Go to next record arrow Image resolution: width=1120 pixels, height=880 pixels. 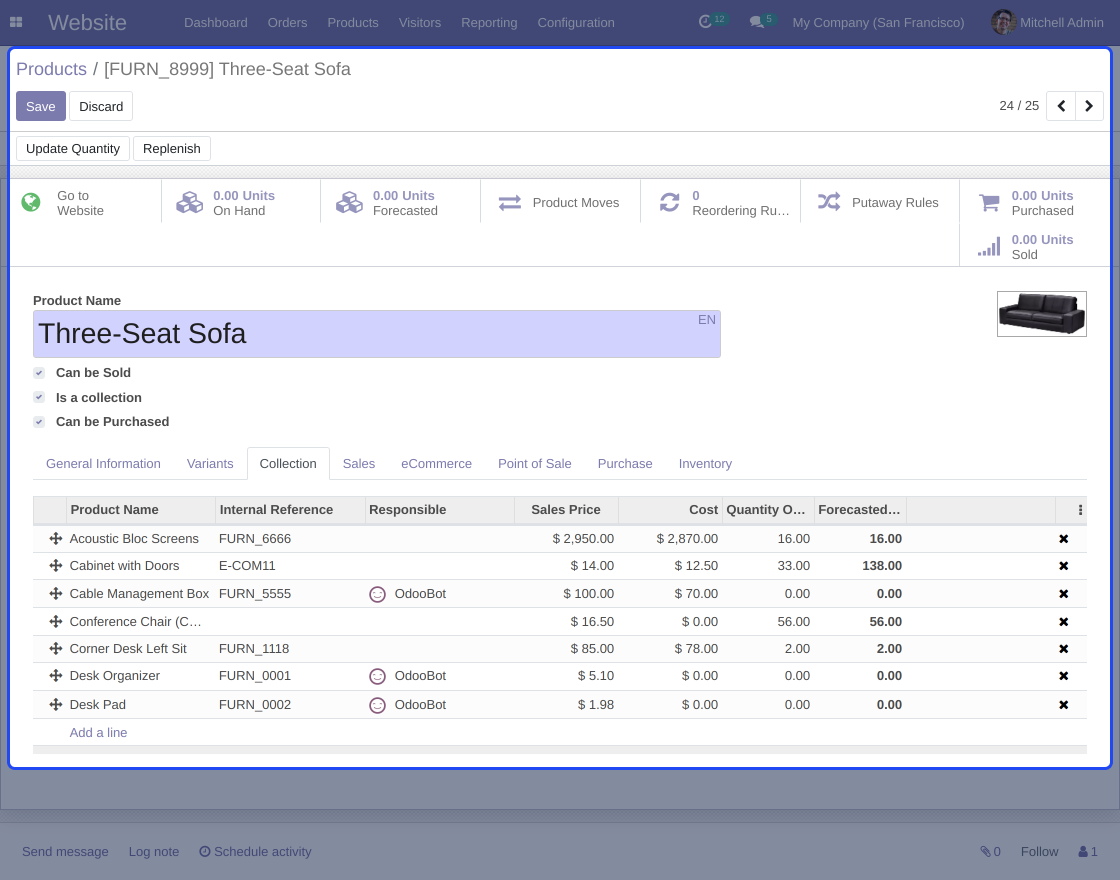(x=1089, y=106)
